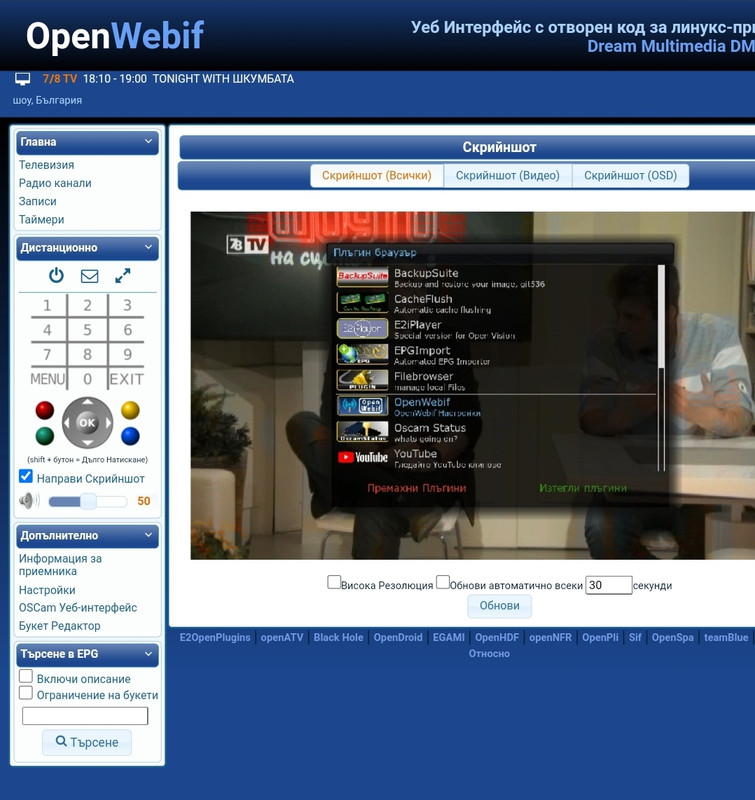
Task: Select the Скрийншот (Всички) tab
Action: 376,176
